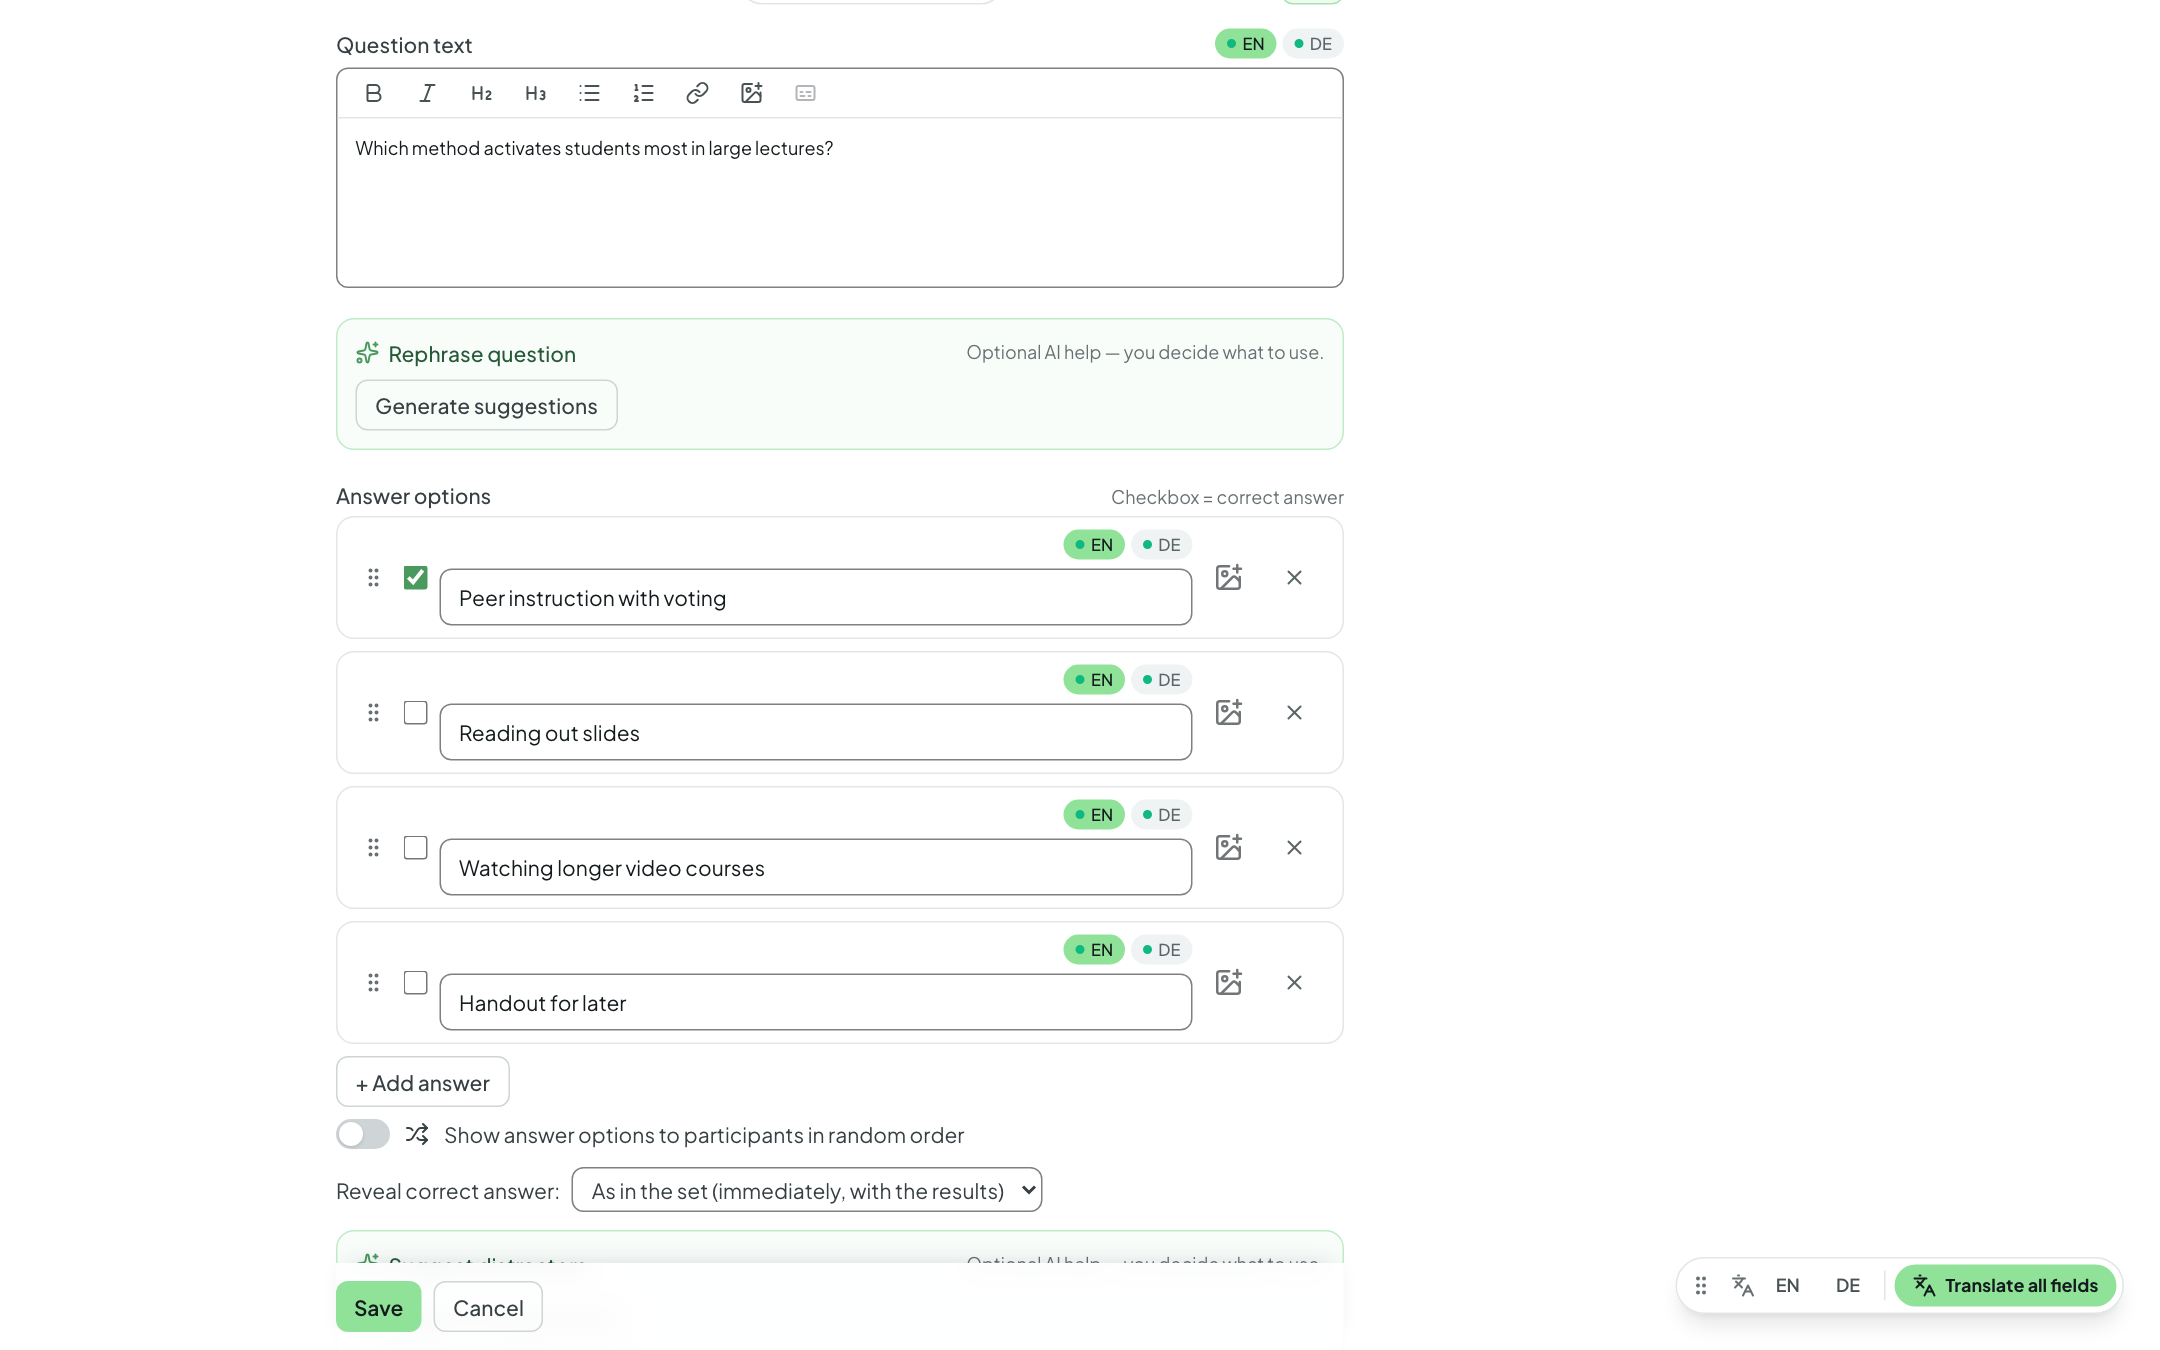This screenshot has width=2160, height=1350.
Task: Select DE for Watching longer video courses
Action: point(1161,815)
